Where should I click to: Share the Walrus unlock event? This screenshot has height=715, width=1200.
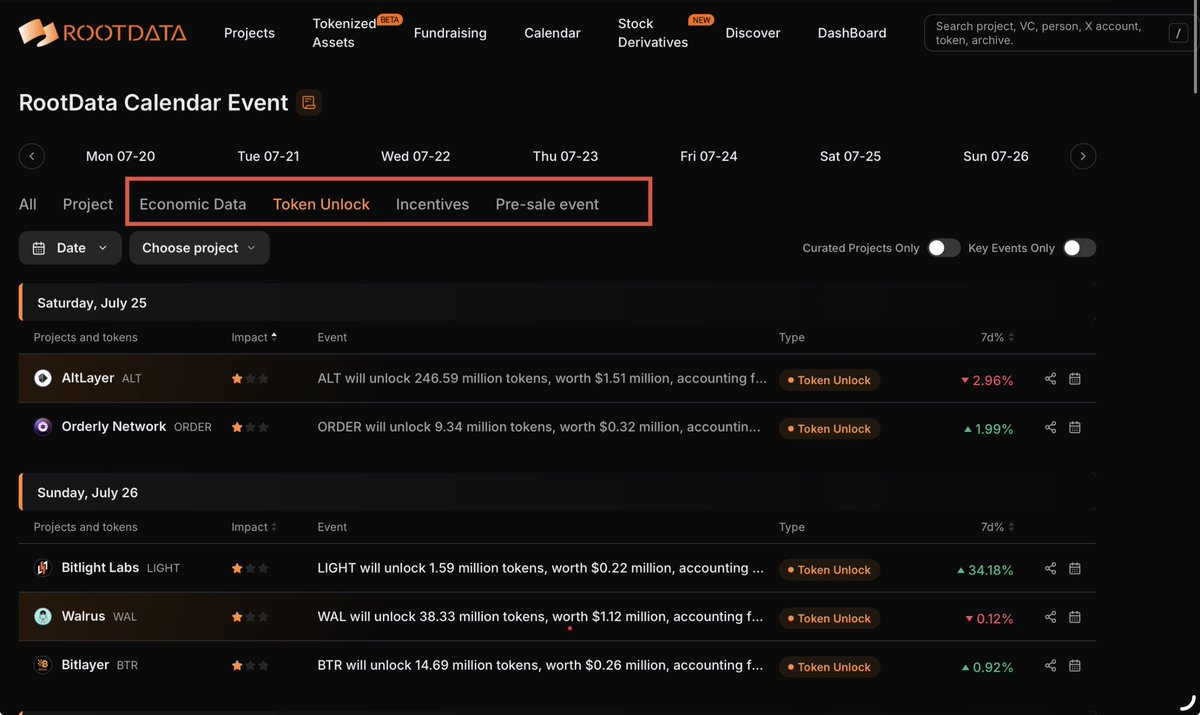[1050, 617]
